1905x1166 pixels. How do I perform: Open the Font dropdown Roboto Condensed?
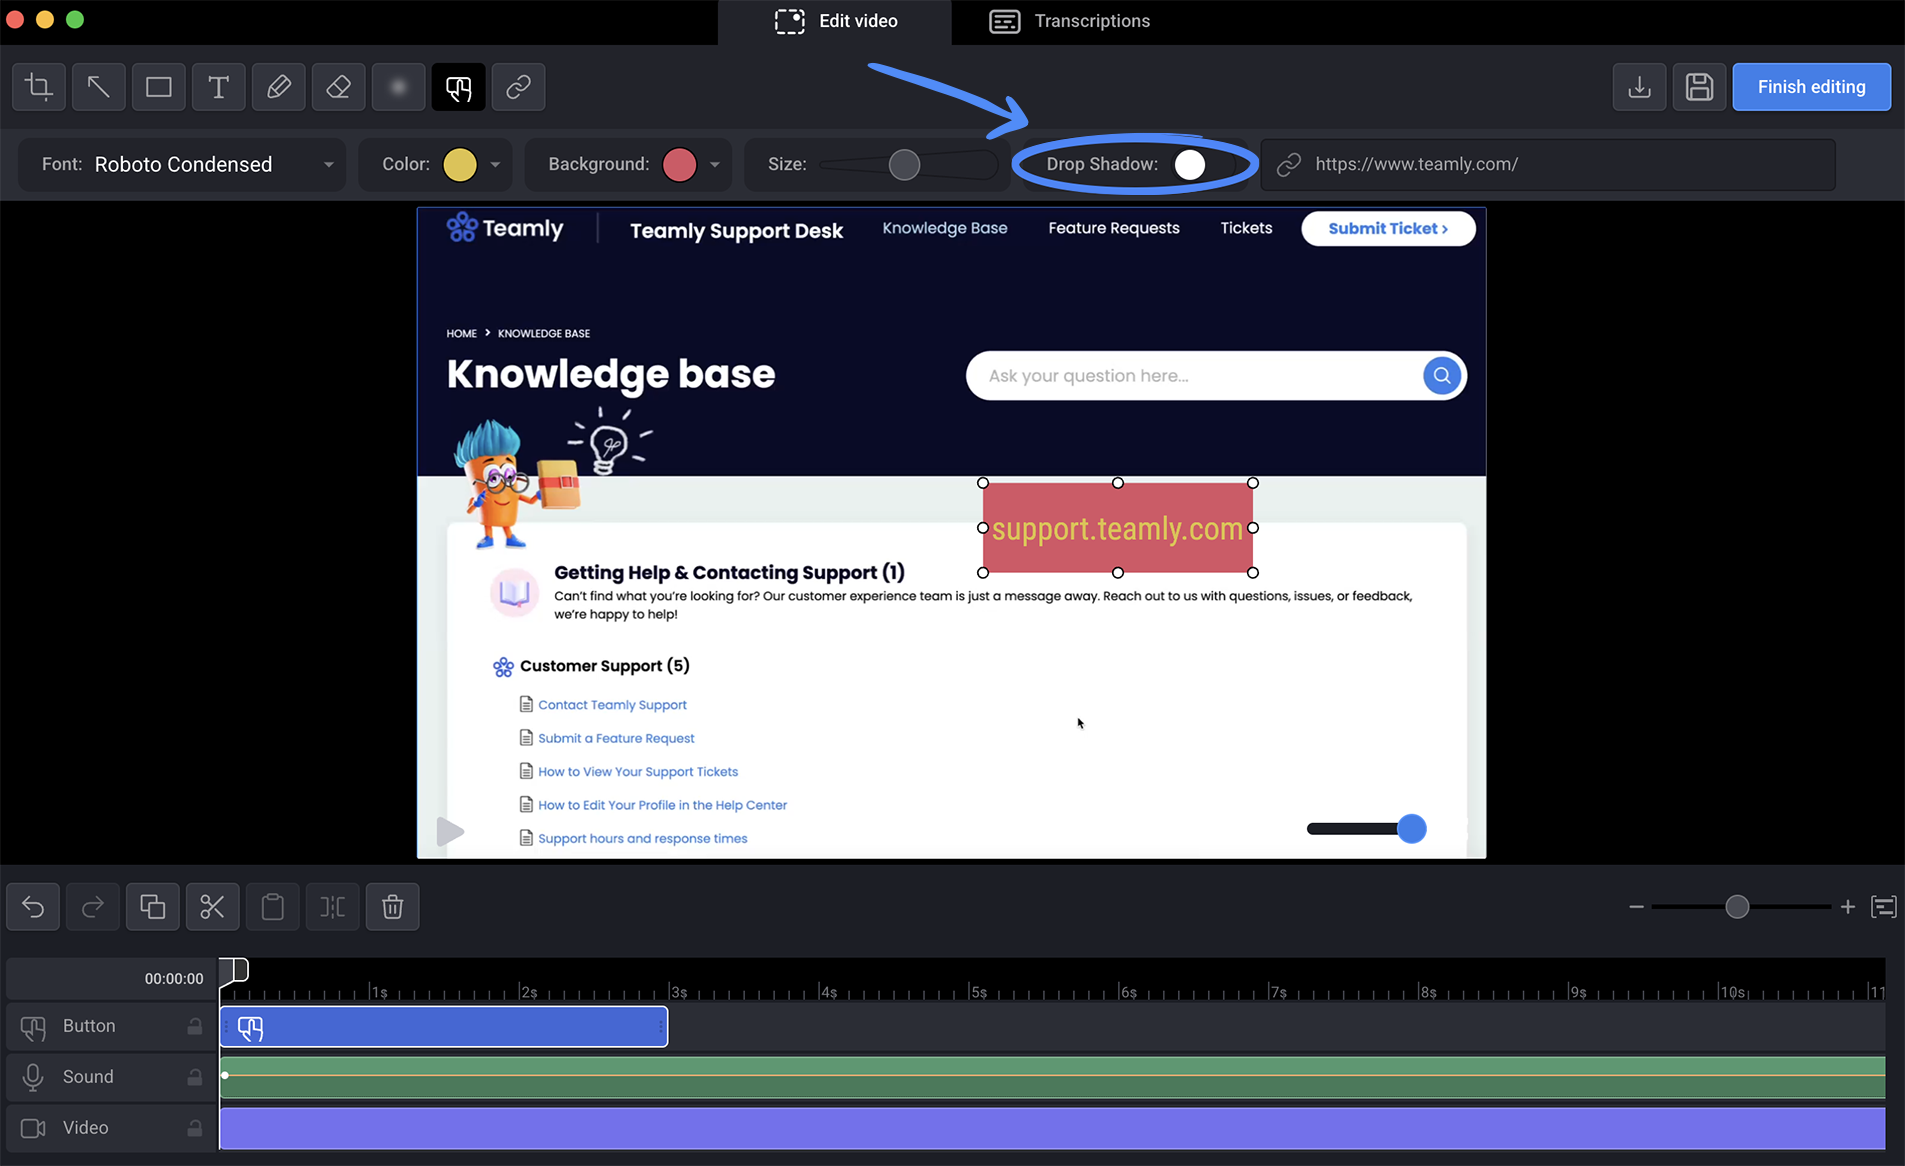click(x=183, y=164)
